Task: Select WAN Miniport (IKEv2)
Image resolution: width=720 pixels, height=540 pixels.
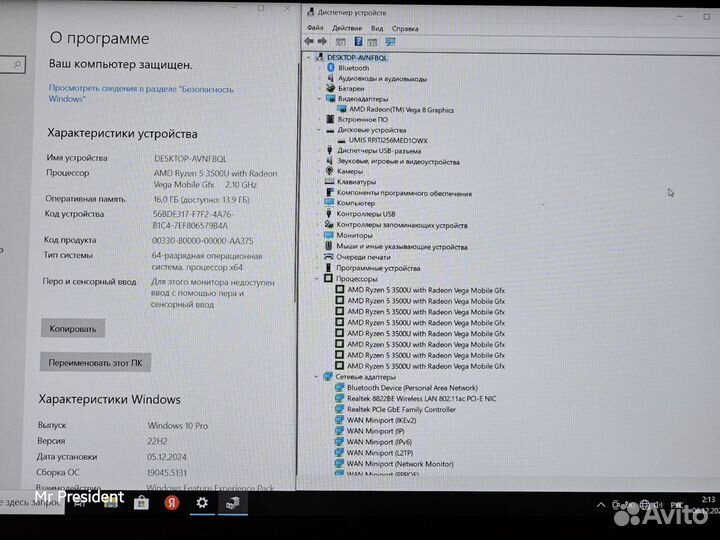Action: click(x=381, y=420)
